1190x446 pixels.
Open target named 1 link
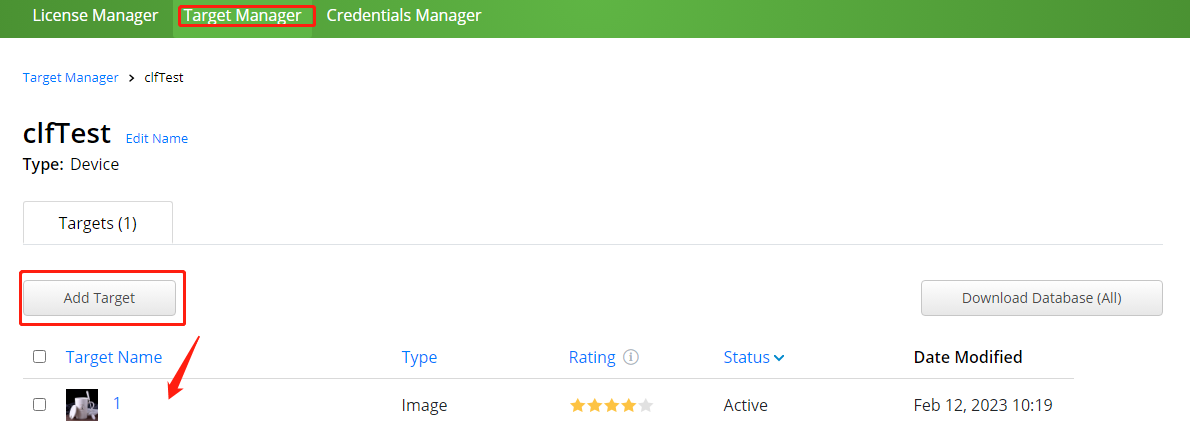pyautogui.click(x=117, y=404)
